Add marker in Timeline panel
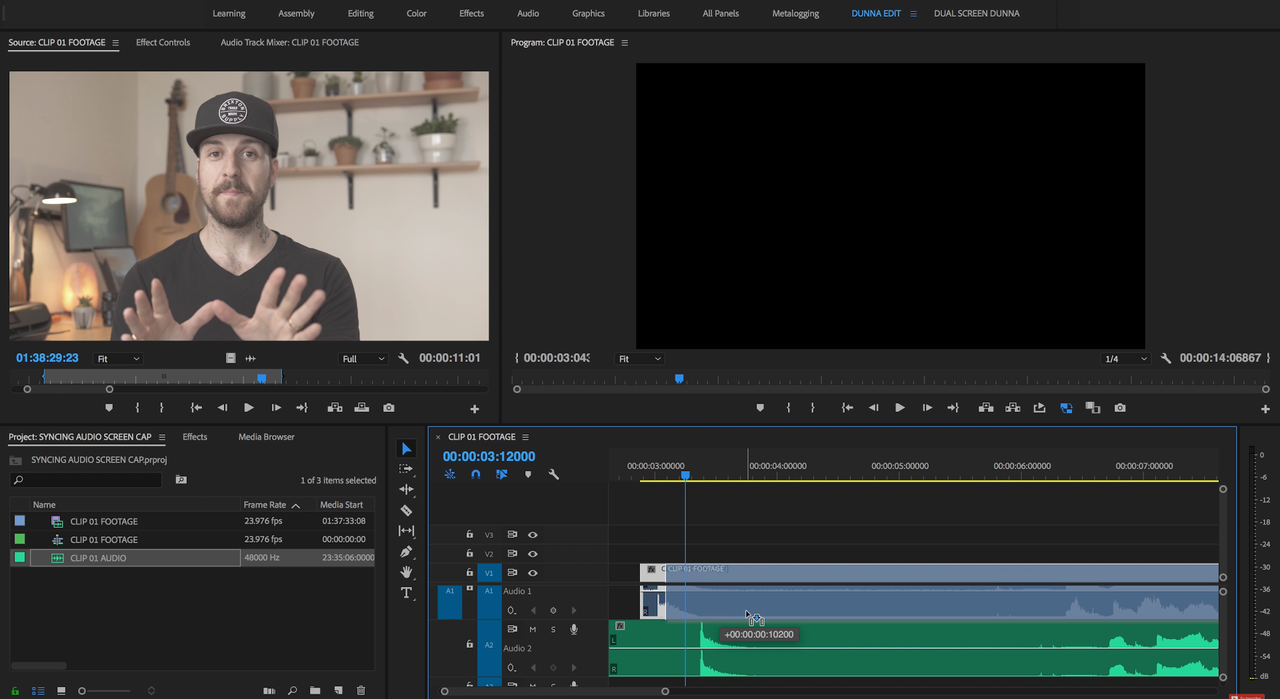Screen dimensions: 1280x699 tap(528, 474)
